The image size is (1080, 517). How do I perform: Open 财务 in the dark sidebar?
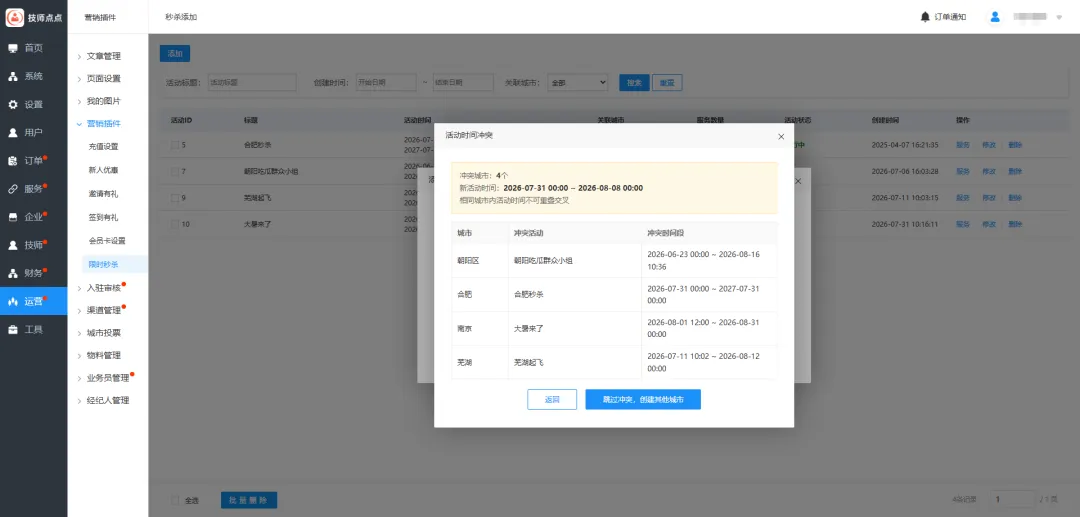(33, 273)
